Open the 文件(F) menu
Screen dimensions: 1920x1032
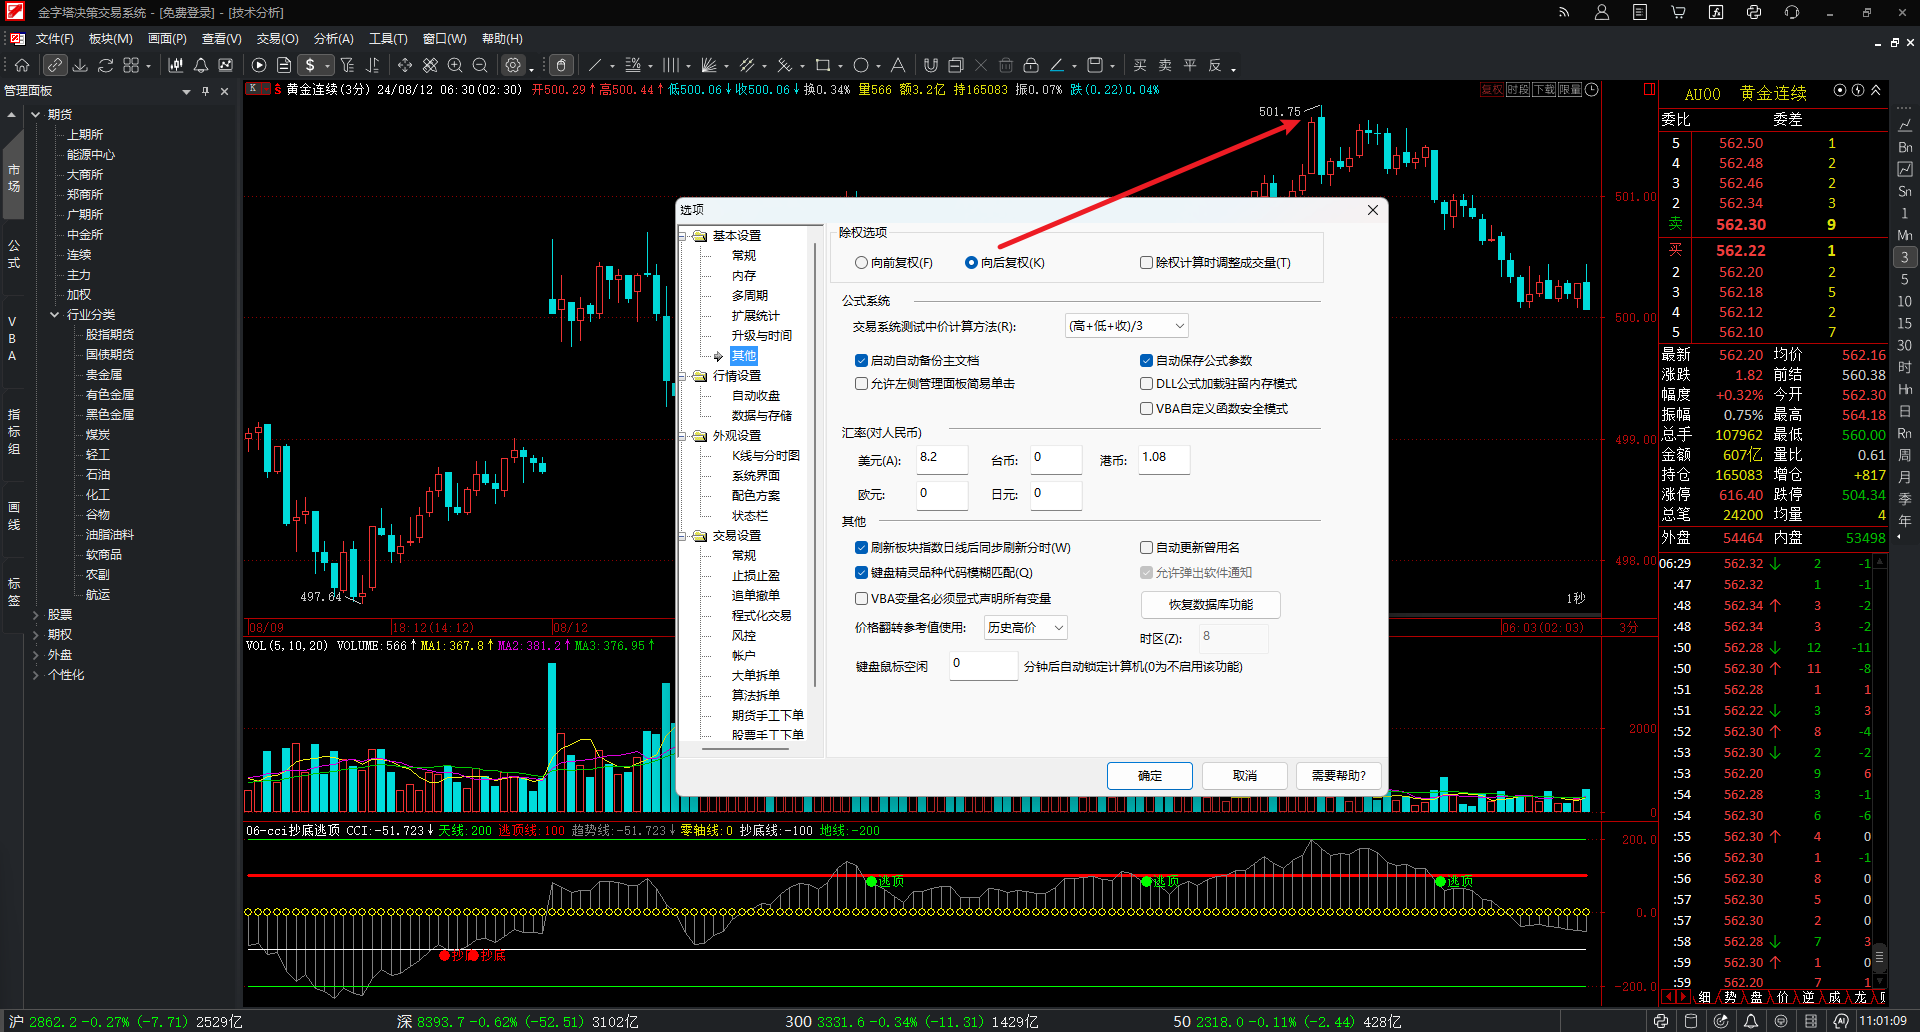point(55,39)
